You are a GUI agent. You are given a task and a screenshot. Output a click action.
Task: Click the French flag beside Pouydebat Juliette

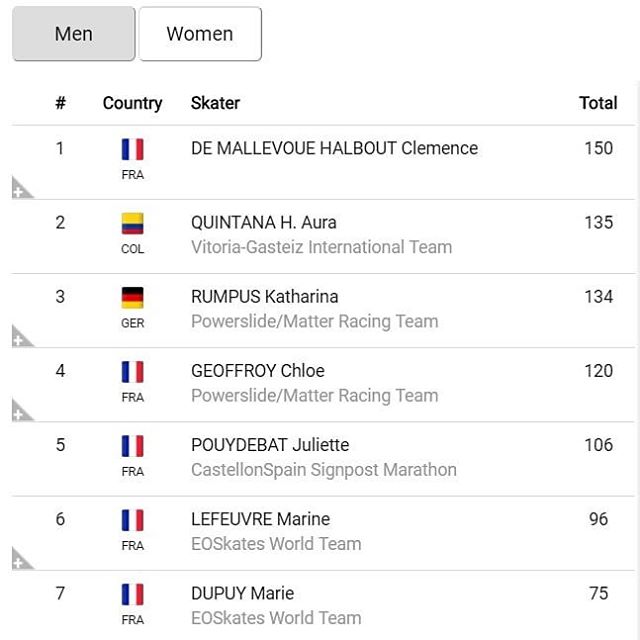click(x=132, y=446)
